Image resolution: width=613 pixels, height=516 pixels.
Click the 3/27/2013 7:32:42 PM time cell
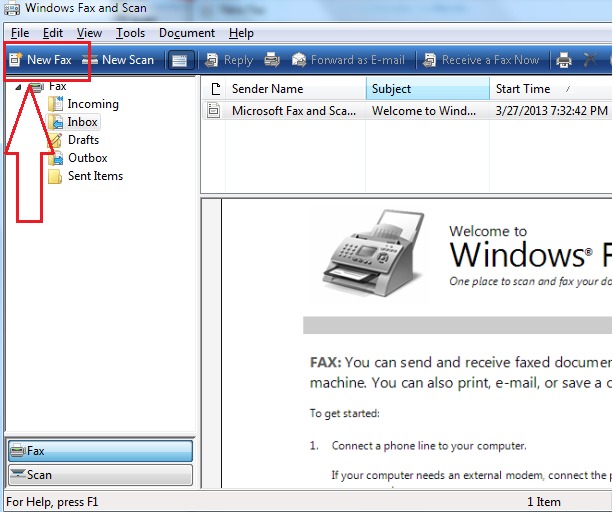[551, 111]
